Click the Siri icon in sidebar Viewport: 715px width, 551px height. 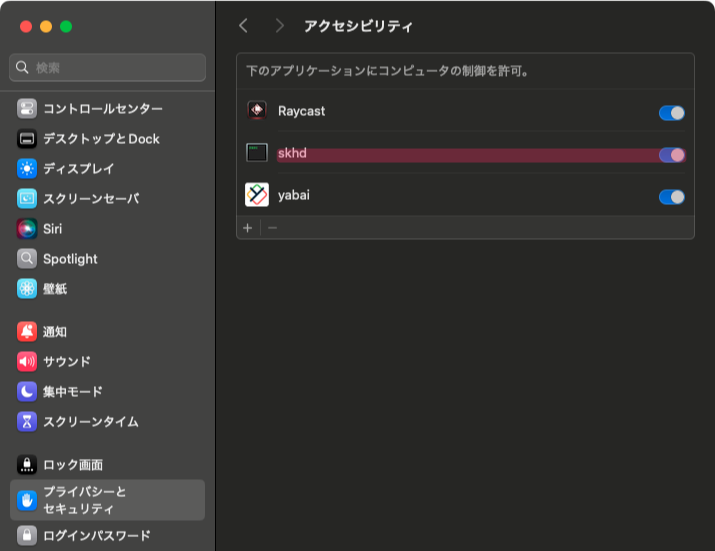click(x=27, y=229)
